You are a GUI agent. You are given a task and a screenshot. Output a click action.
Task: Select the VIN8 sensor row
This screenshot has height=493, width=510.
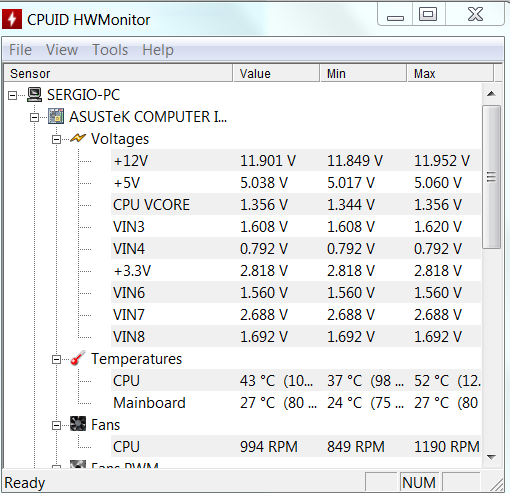(296, 336)
